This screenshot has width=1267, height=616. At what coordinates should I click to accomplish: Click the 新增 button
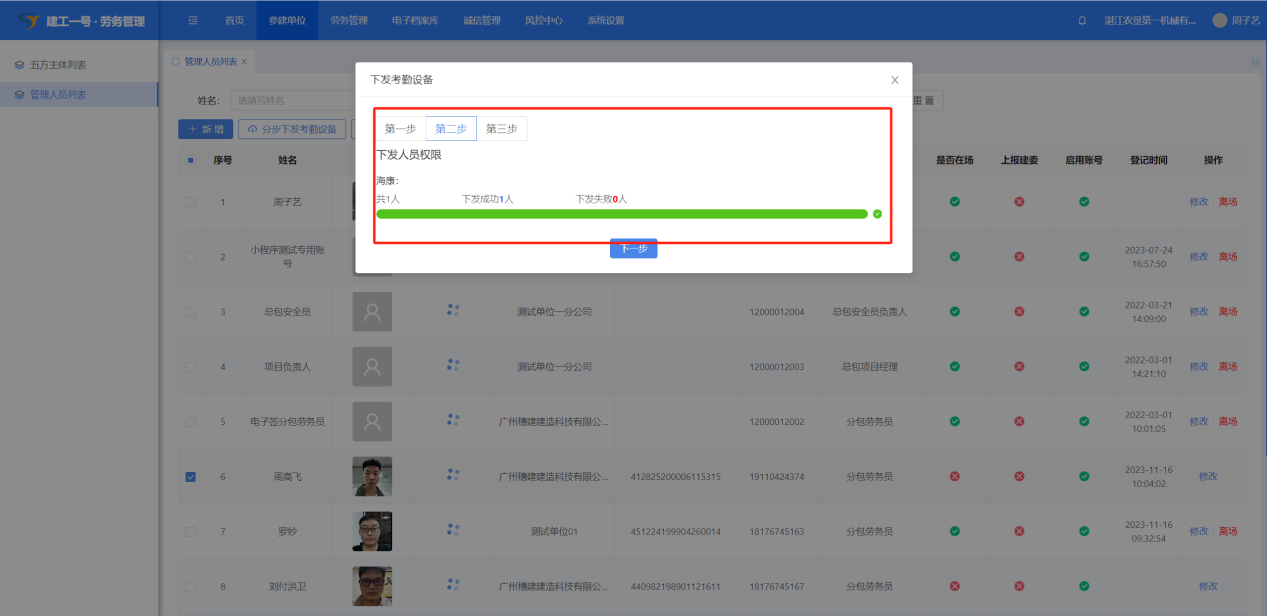pyautogui.click(x=205, y=129)
